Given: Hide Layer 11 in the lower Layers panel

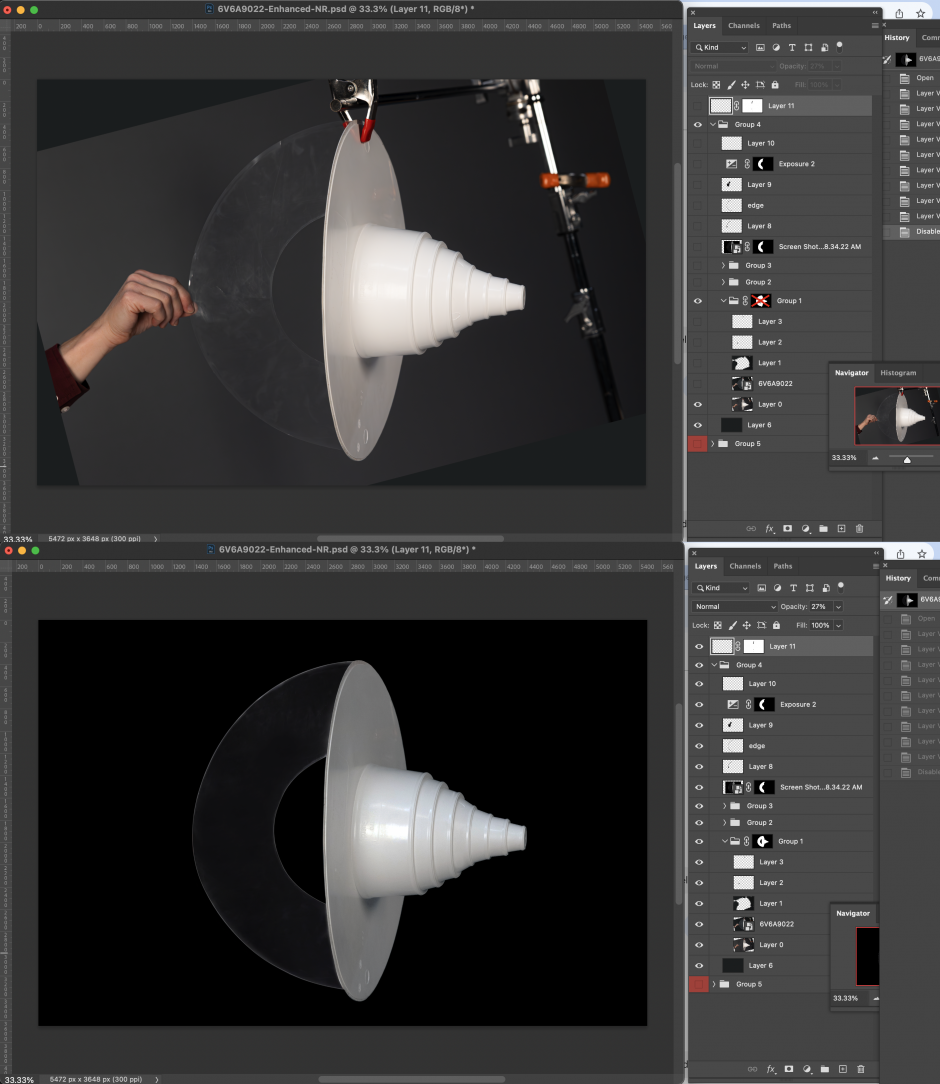Looking at the screenshot, I should 698,646.
